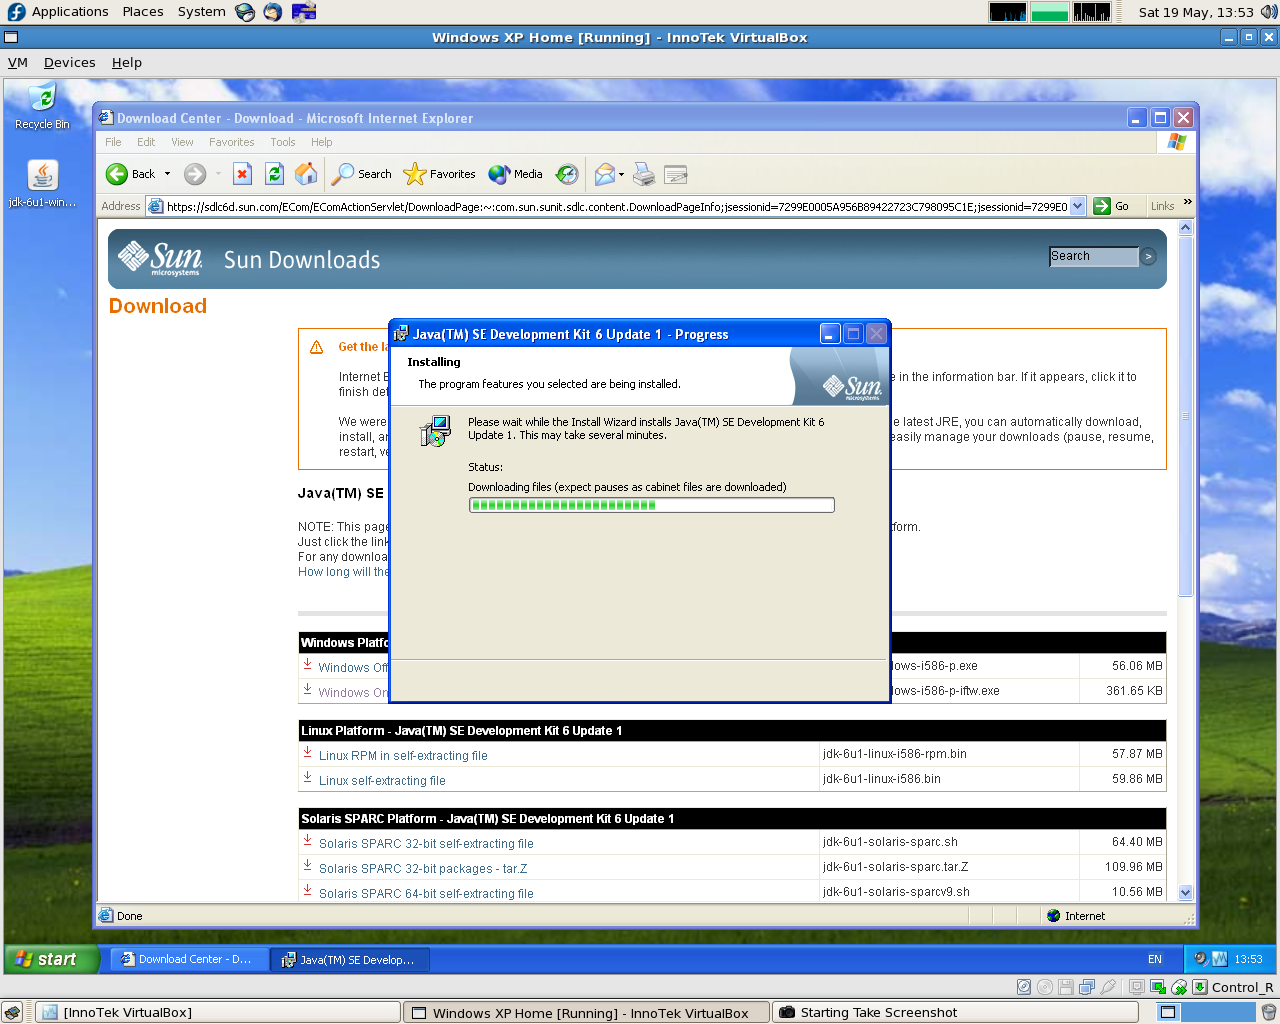1280x1024 pixels.
Task: Click the IE address bar URL field
Action: coord(616,206)
